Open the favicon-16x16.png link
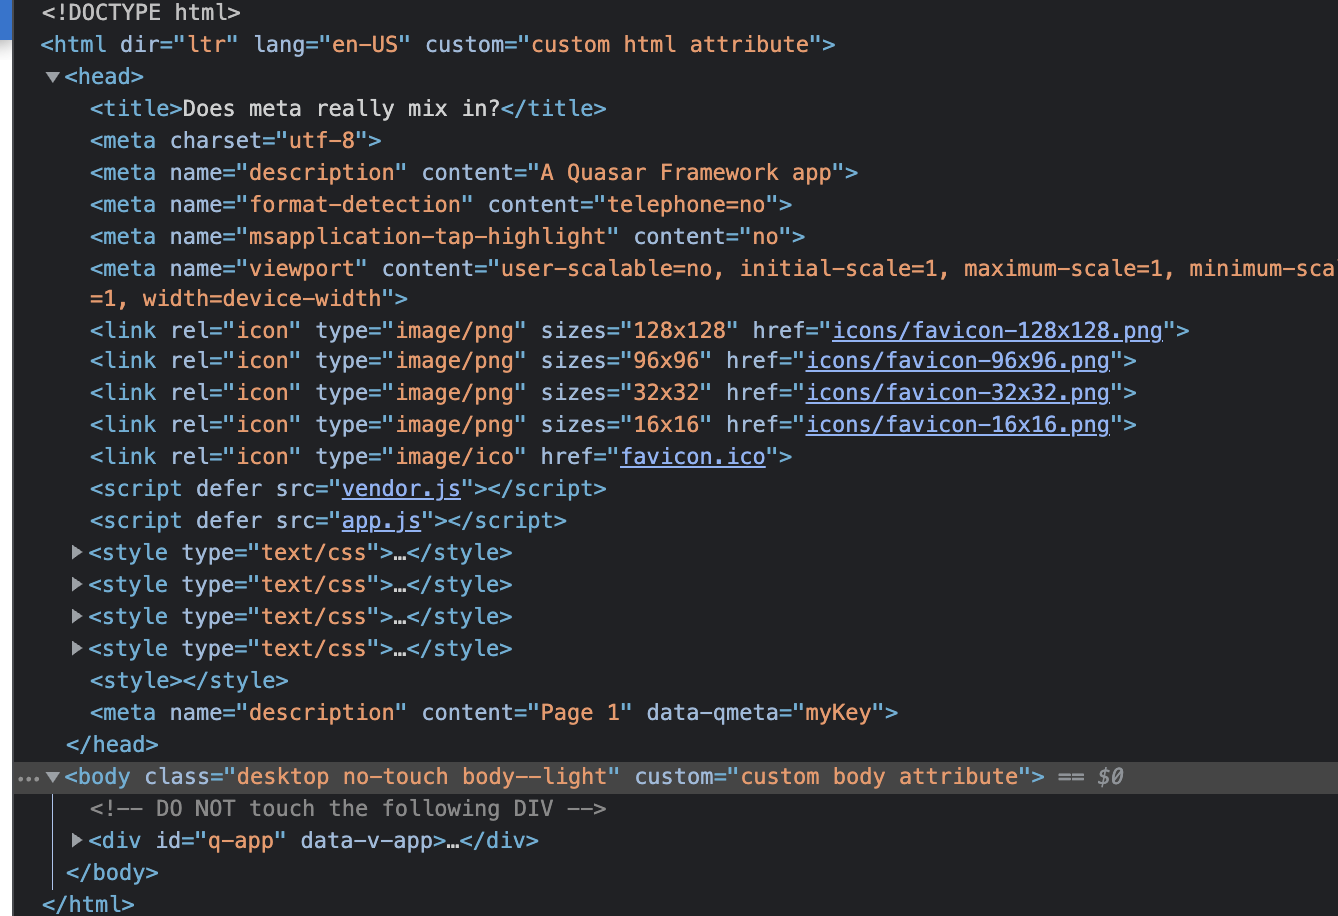Viewport: 1338px width, 916px height. tap(958, 425)
